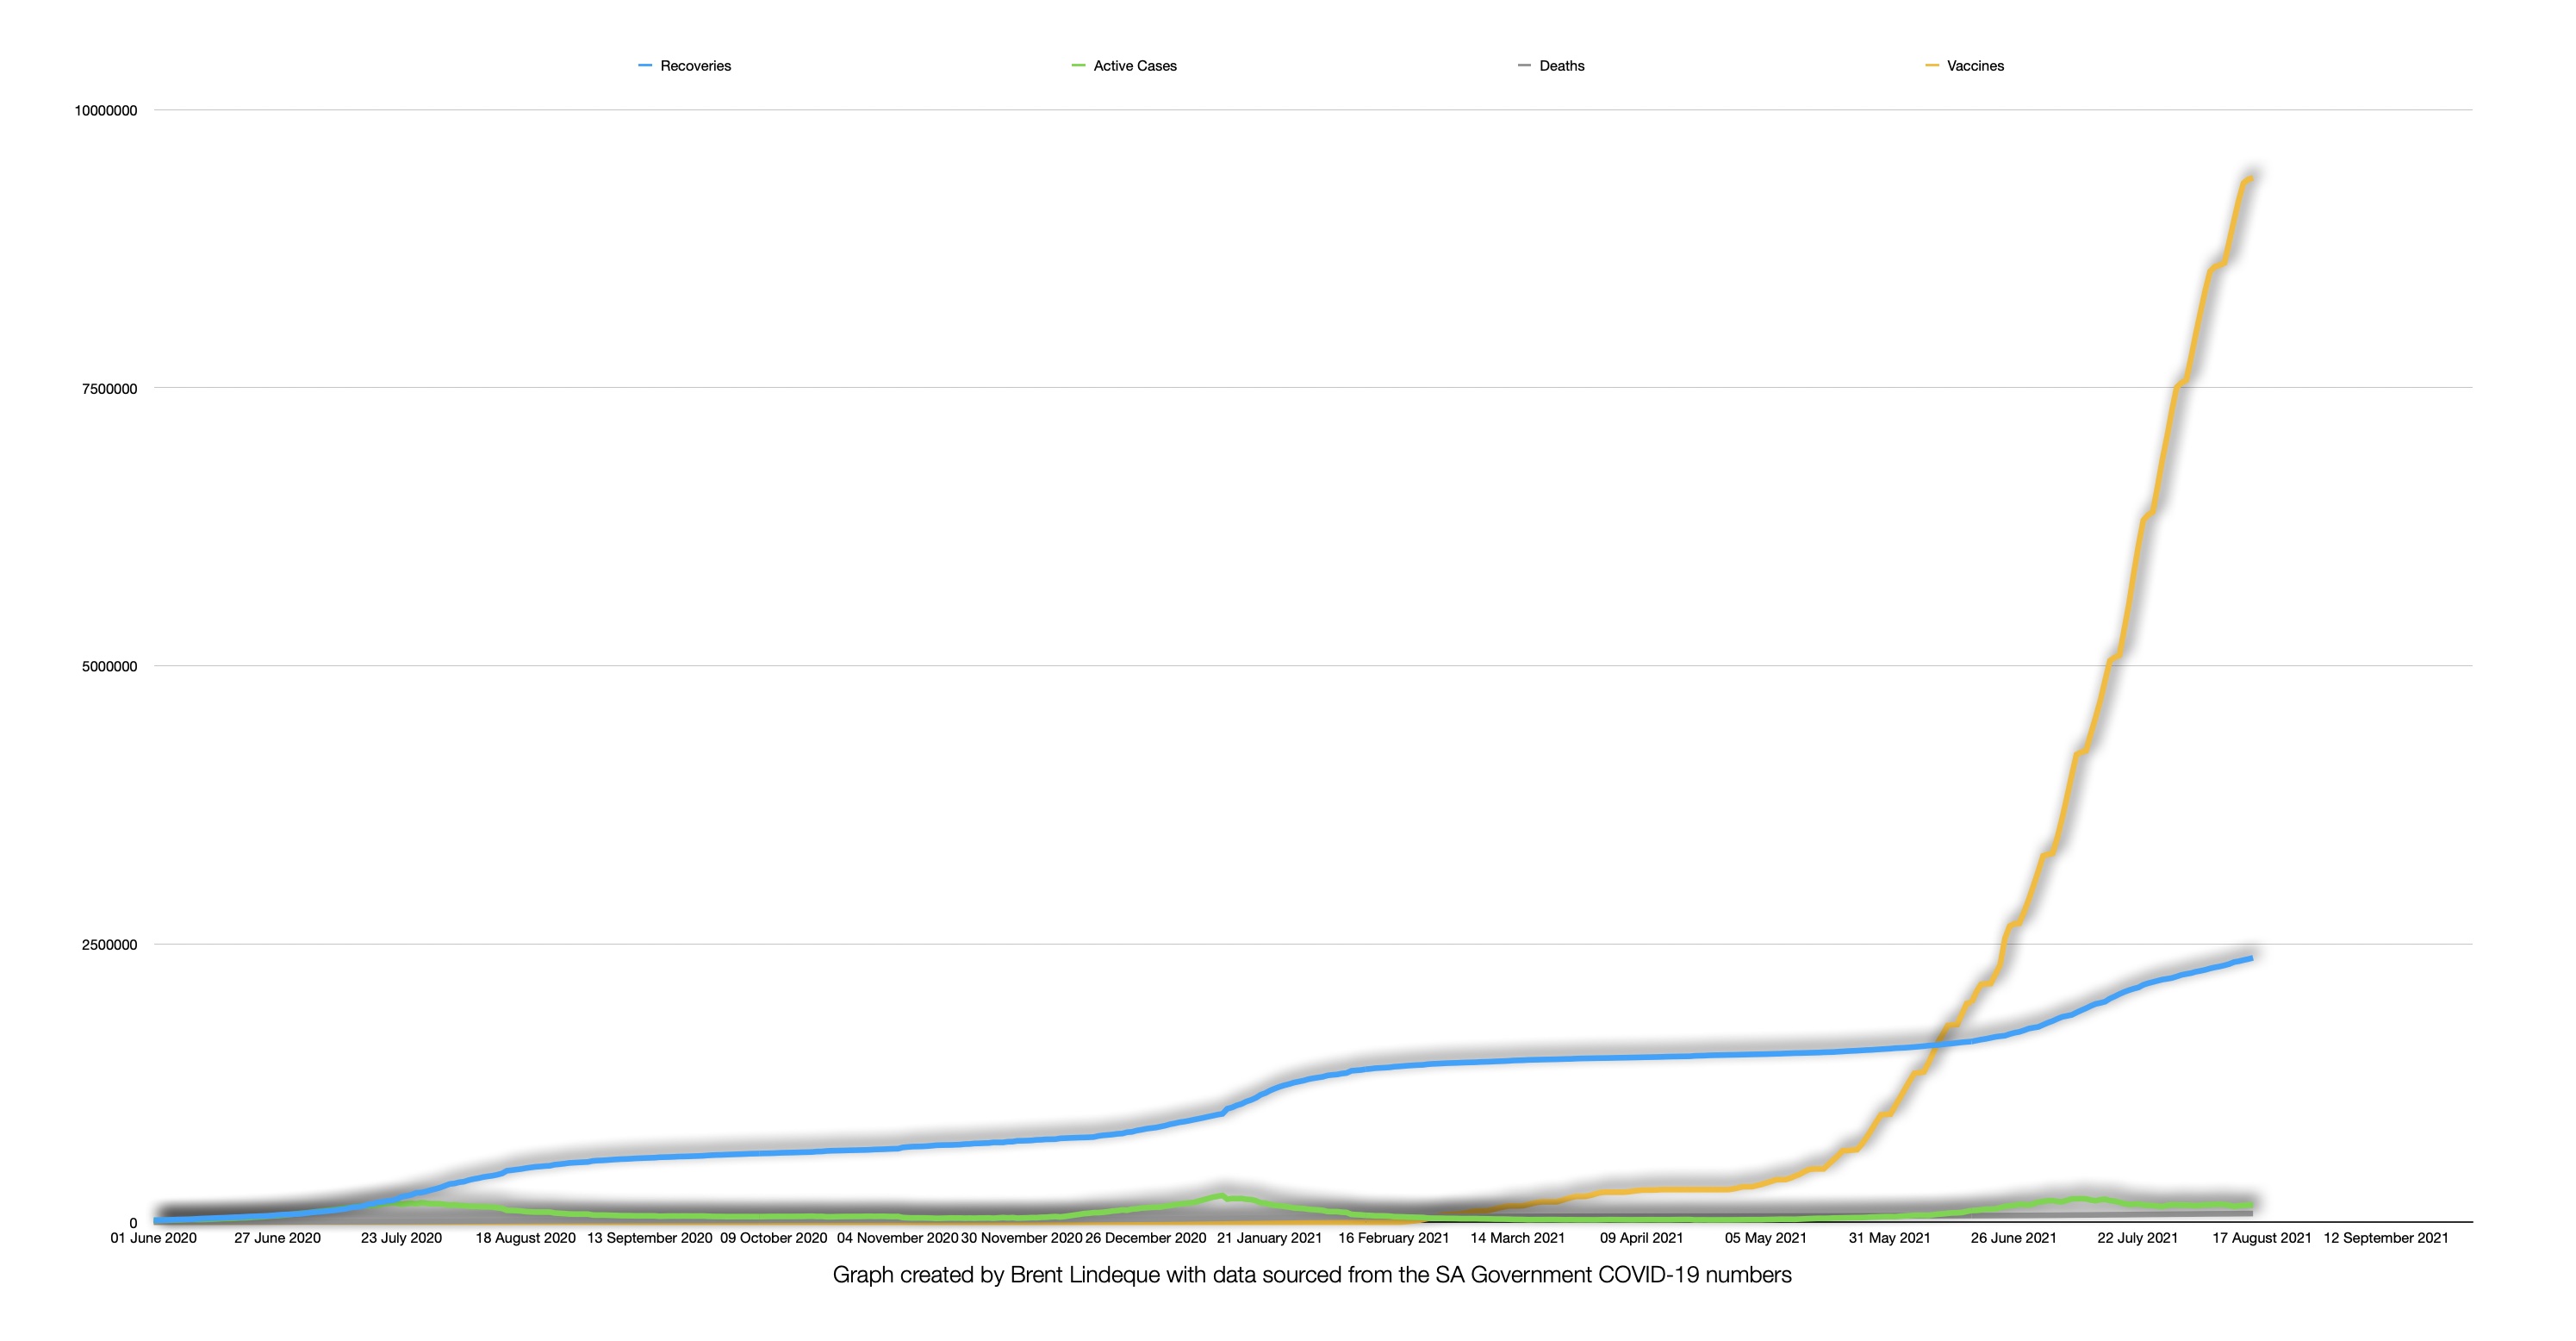Click the 10000000 y-axis label
The image size is (2576, 1341).
[x=106, y=111]
